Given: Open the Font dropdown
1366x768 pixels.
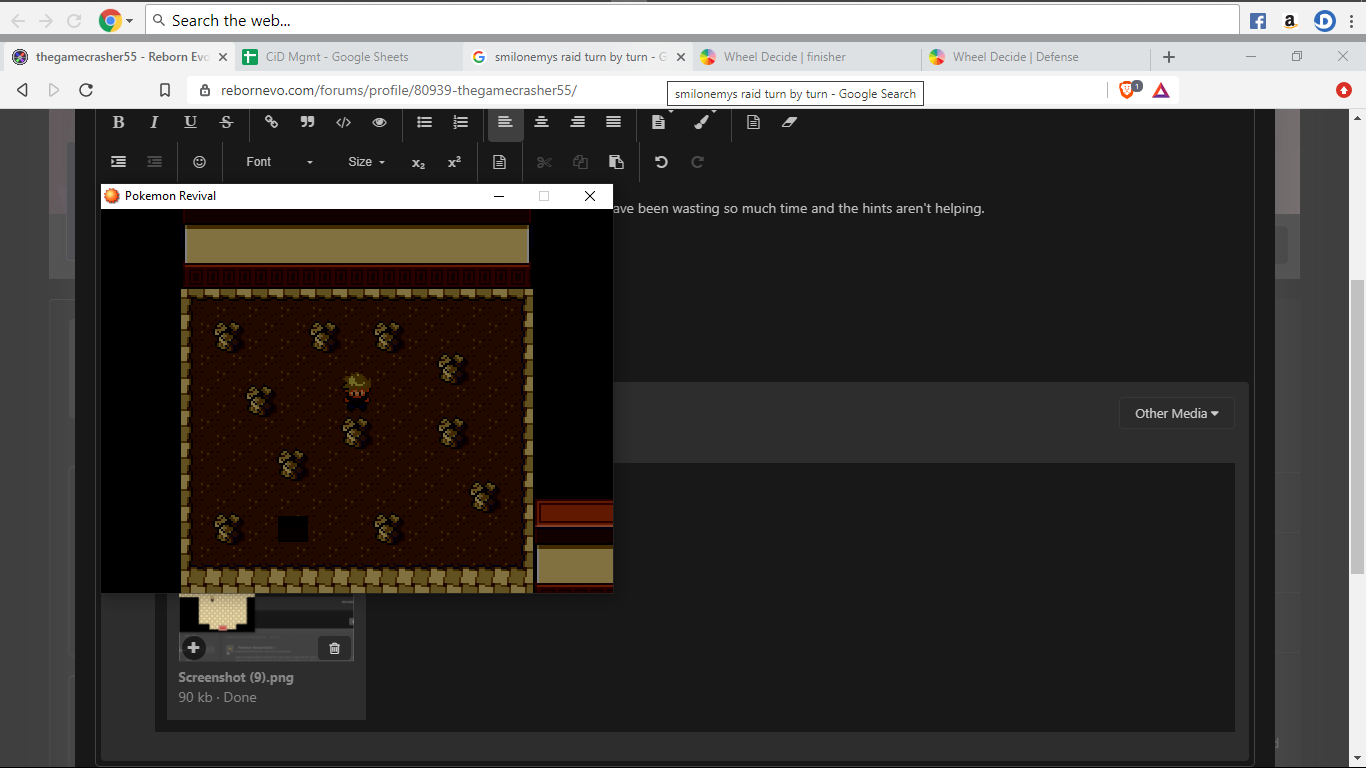Looking at the screenshot, I should click(279, 162).
